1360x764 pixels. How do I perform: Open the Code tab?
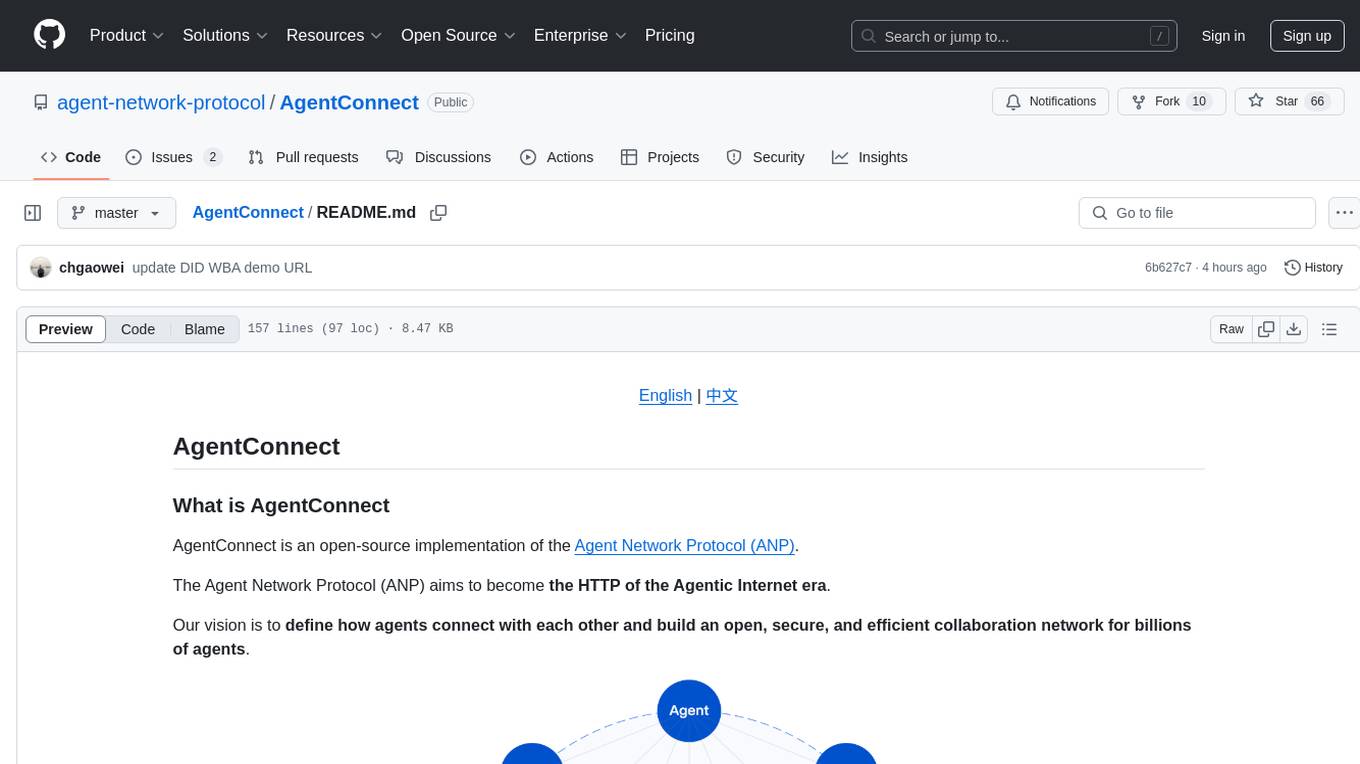coord(71,157)
